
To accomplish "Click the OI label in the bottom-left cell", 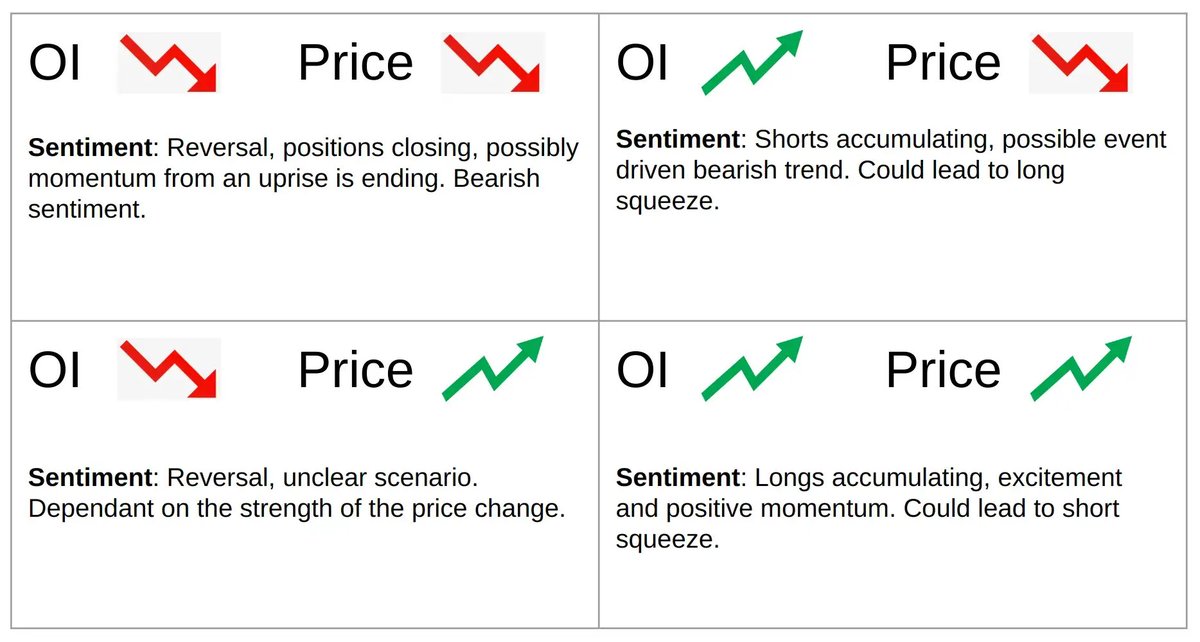I will [x=55, y=370].
